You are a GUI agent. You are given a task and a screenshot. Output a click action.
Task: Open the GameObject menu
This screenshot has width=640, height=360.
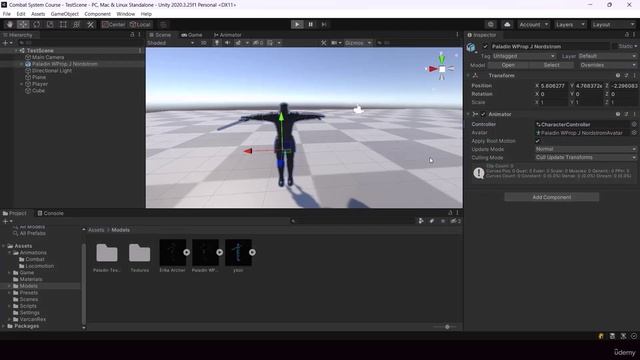[64, 14]
